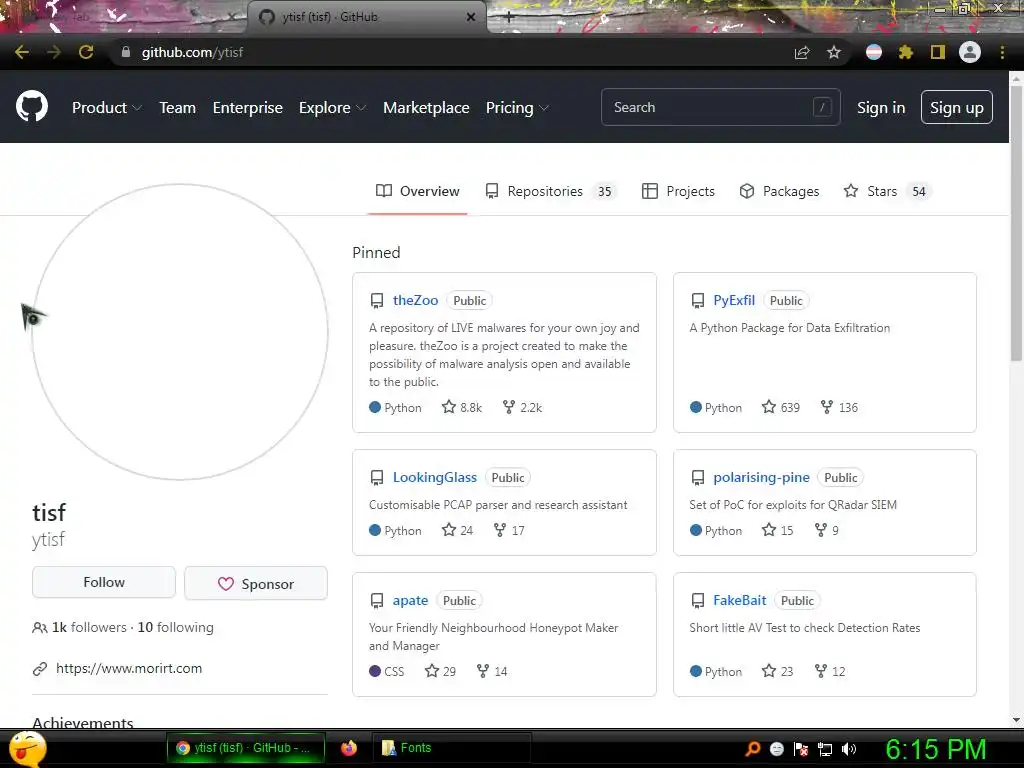The image size is (1024, 768).
Task: Bookmark page with the star icon
Action: click(x=834, y=52)
